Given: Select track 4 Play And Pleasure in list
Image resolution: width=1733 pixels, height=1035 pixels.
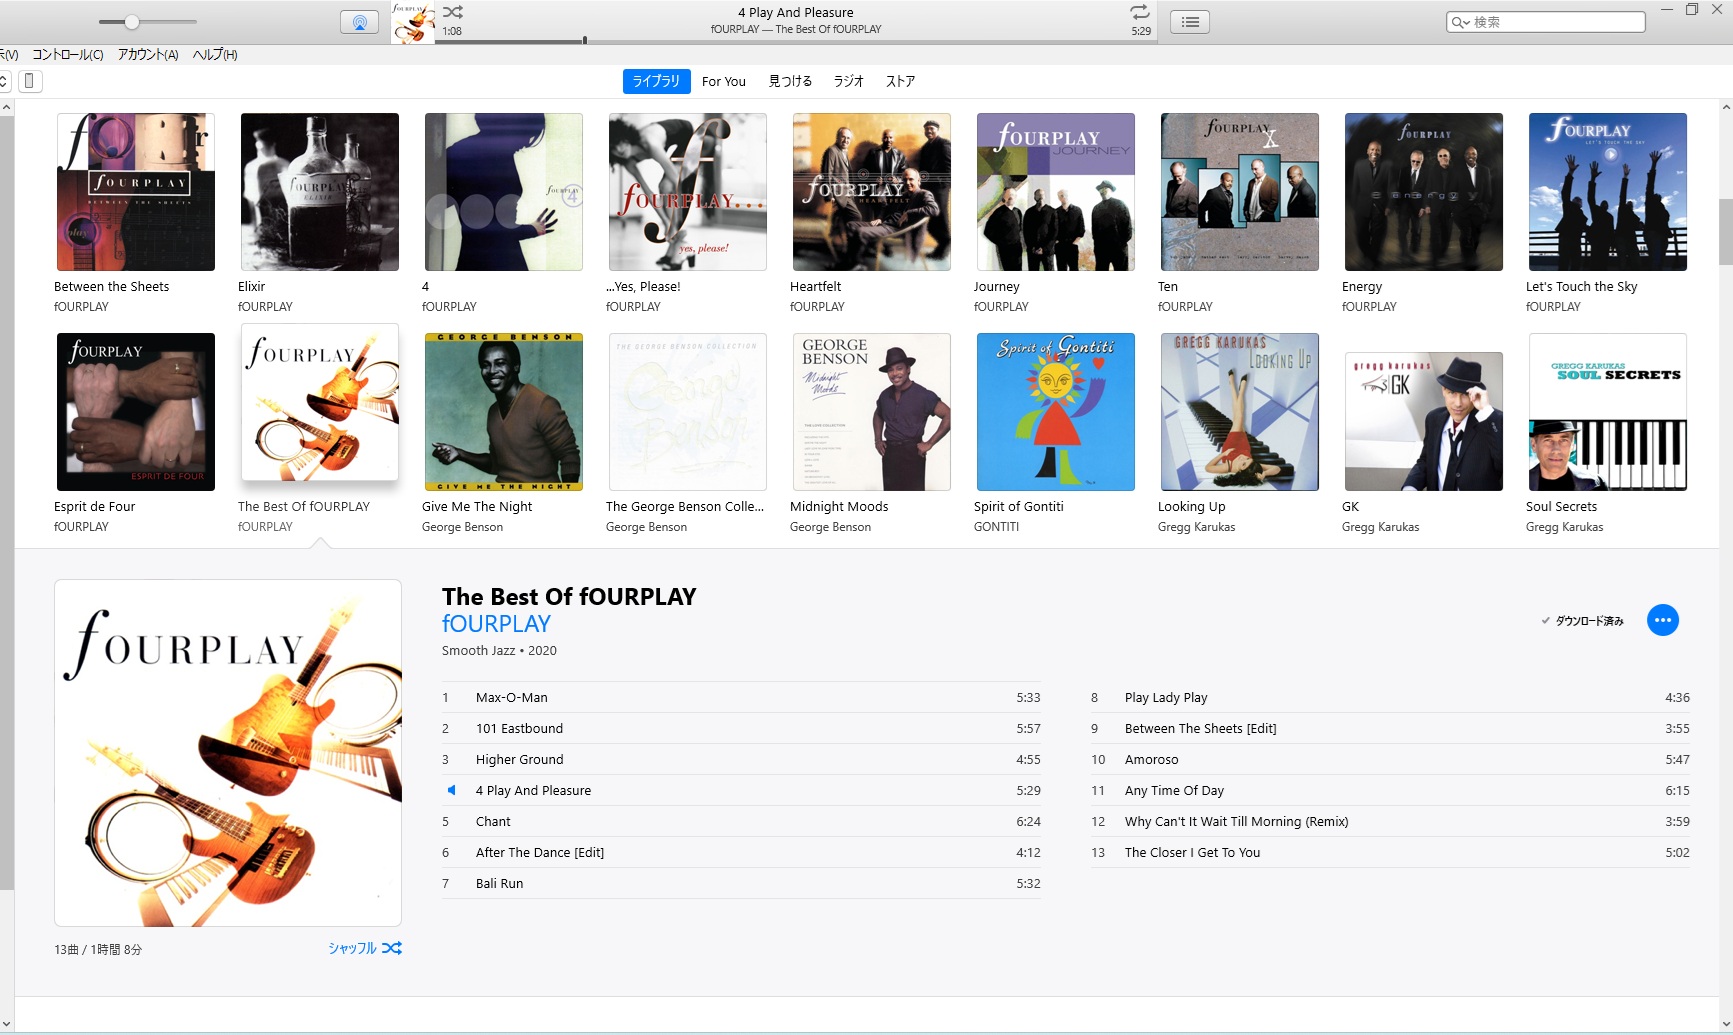Looking at the screenshot, I should click(741, 790).
